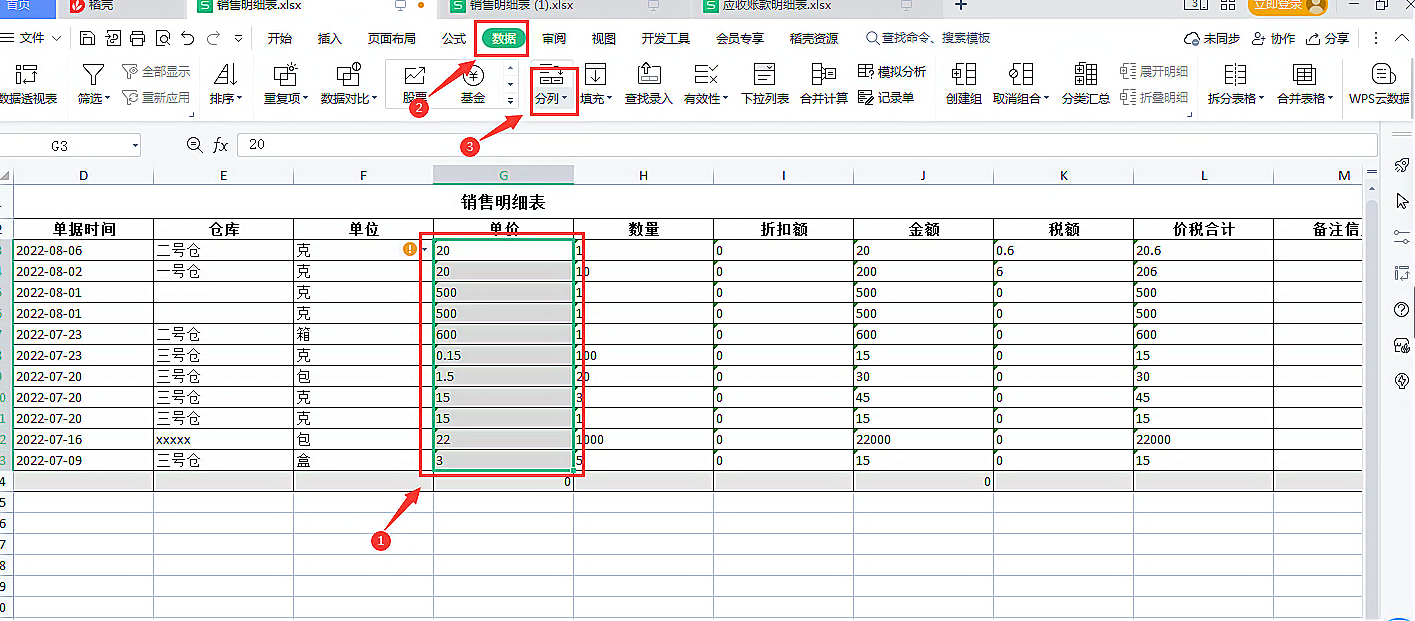Click Show All (全部显示) filter button
The image size is (1415, 621).
click(156, 72)
